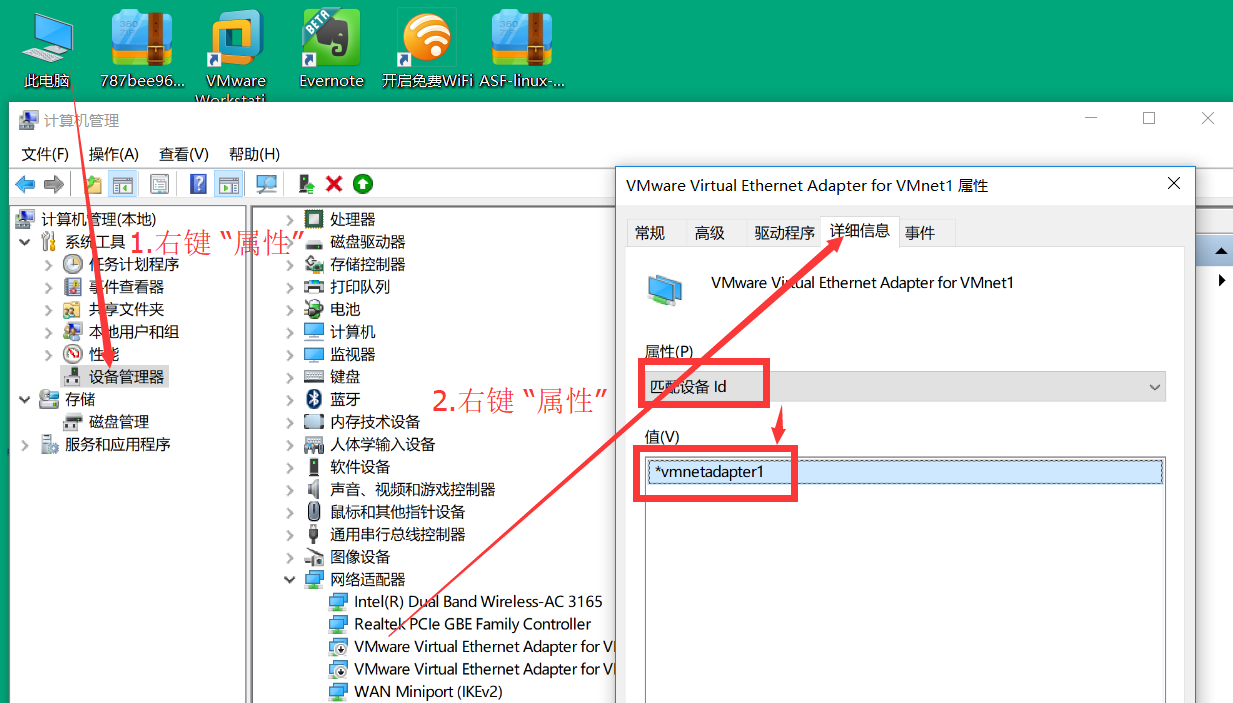The image size is (1233, 703).
Task: Expand the 事件查看器 tree node
Action: 49,287
